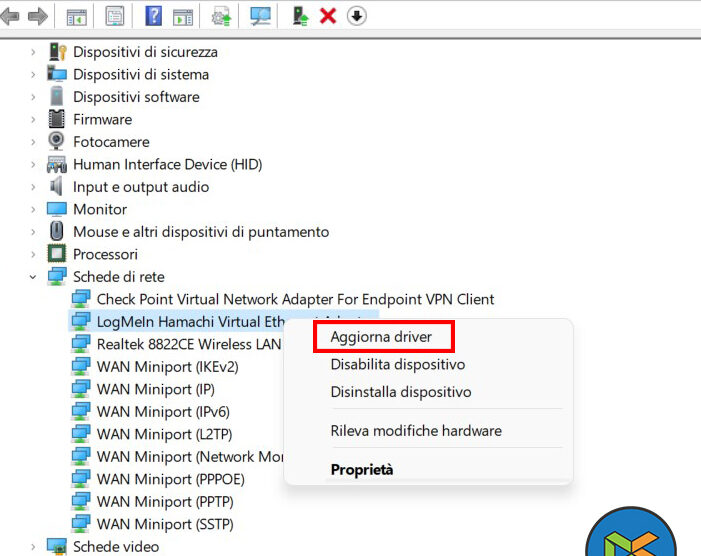Screen dimensions: 701x556
Task: Select WAN Miniport (IKEv2)
Action: pos(168,367)
